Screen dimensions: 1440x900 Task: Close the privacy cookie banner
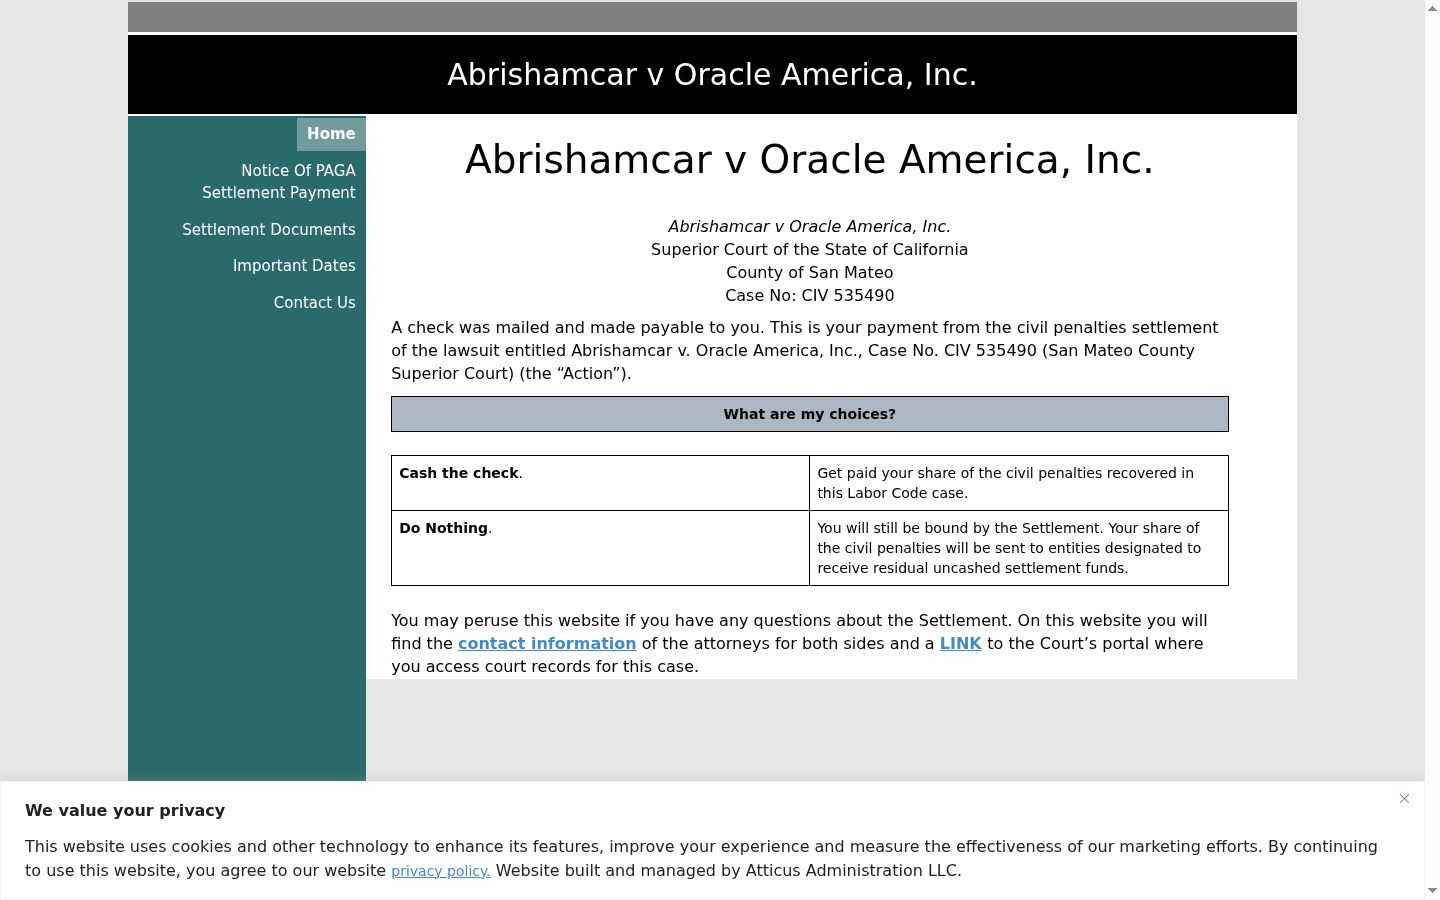1404,798
